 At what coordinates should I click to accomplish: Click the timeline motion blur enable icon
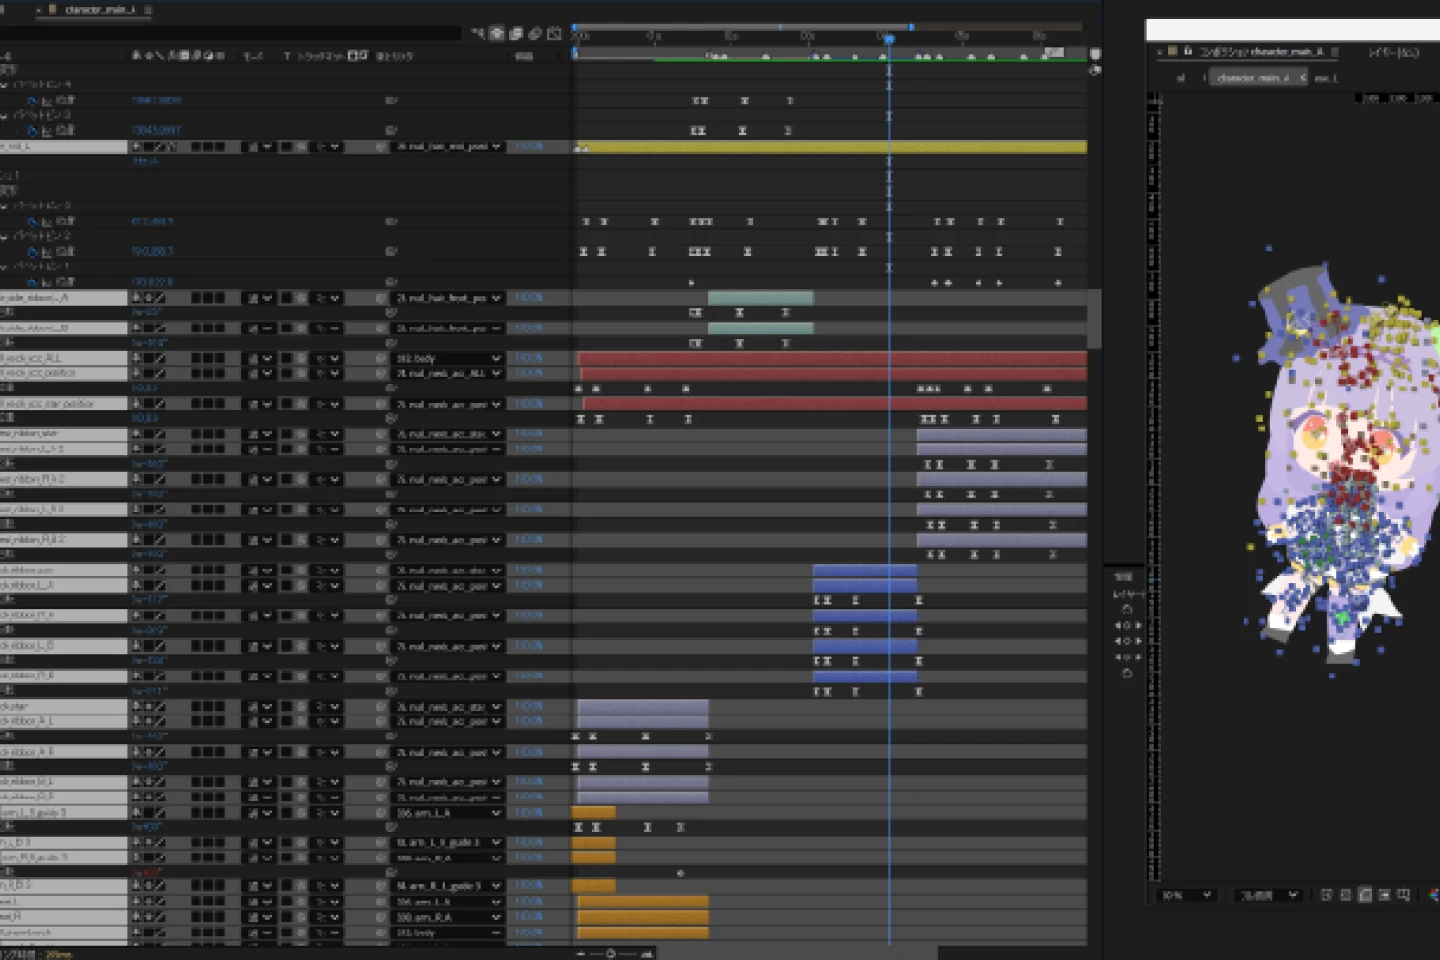coord(535,33)
